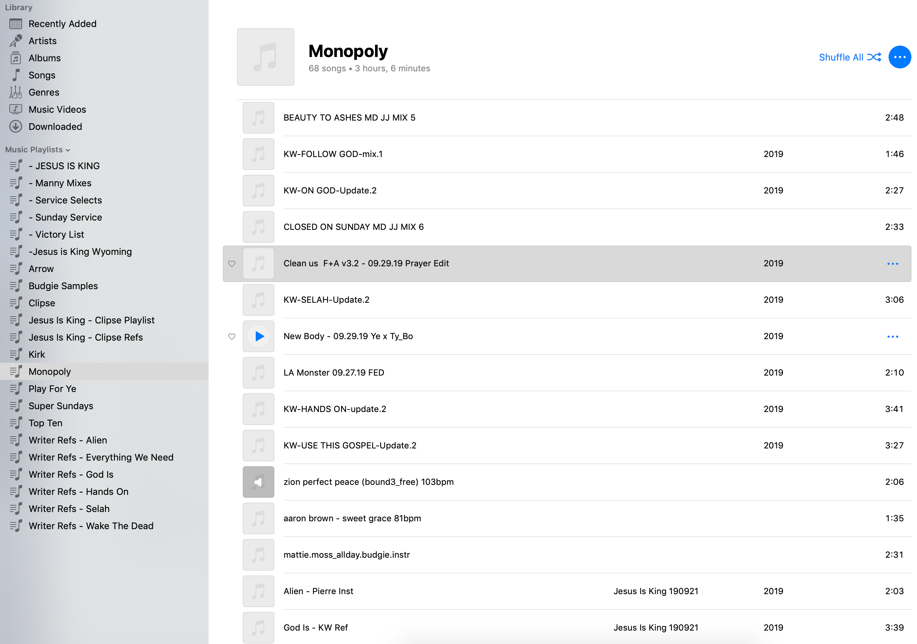Toggle the heart on New Body track
Image resolution: width=917 pixels, height=644 pixels.
point(232,337)
